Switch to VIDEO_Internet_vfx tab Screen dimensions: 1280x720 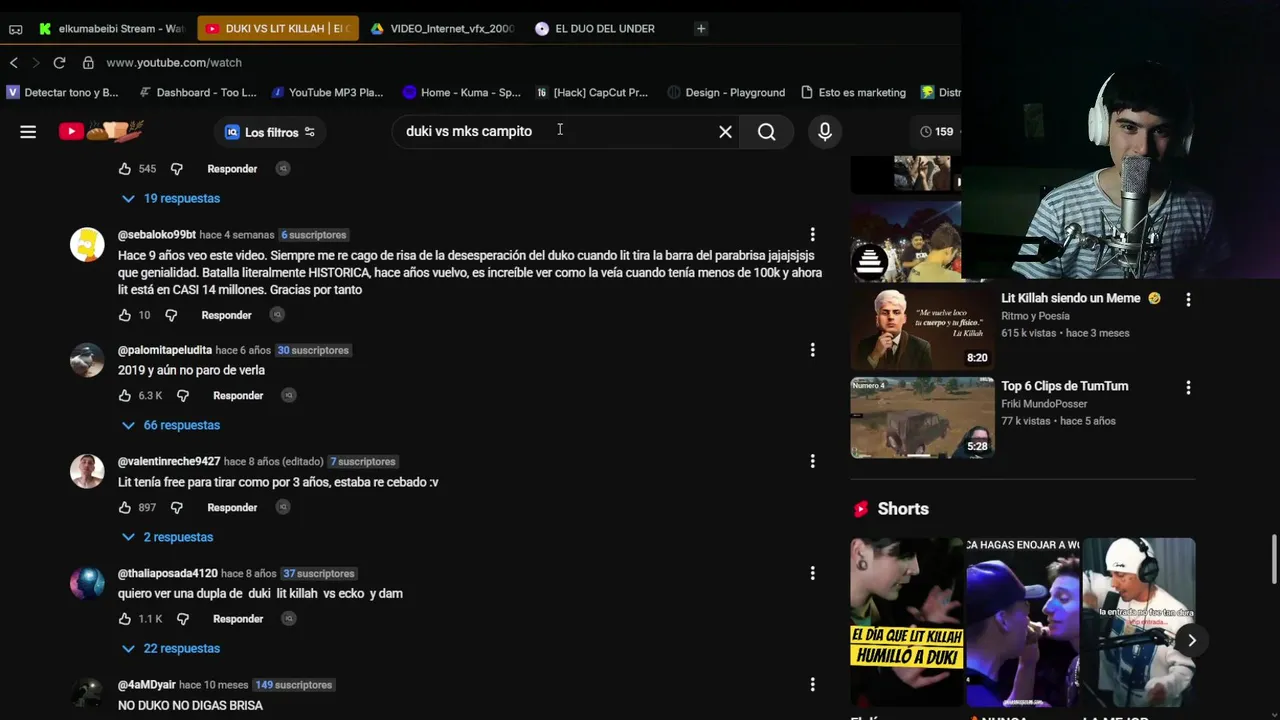tap(442, 28)
